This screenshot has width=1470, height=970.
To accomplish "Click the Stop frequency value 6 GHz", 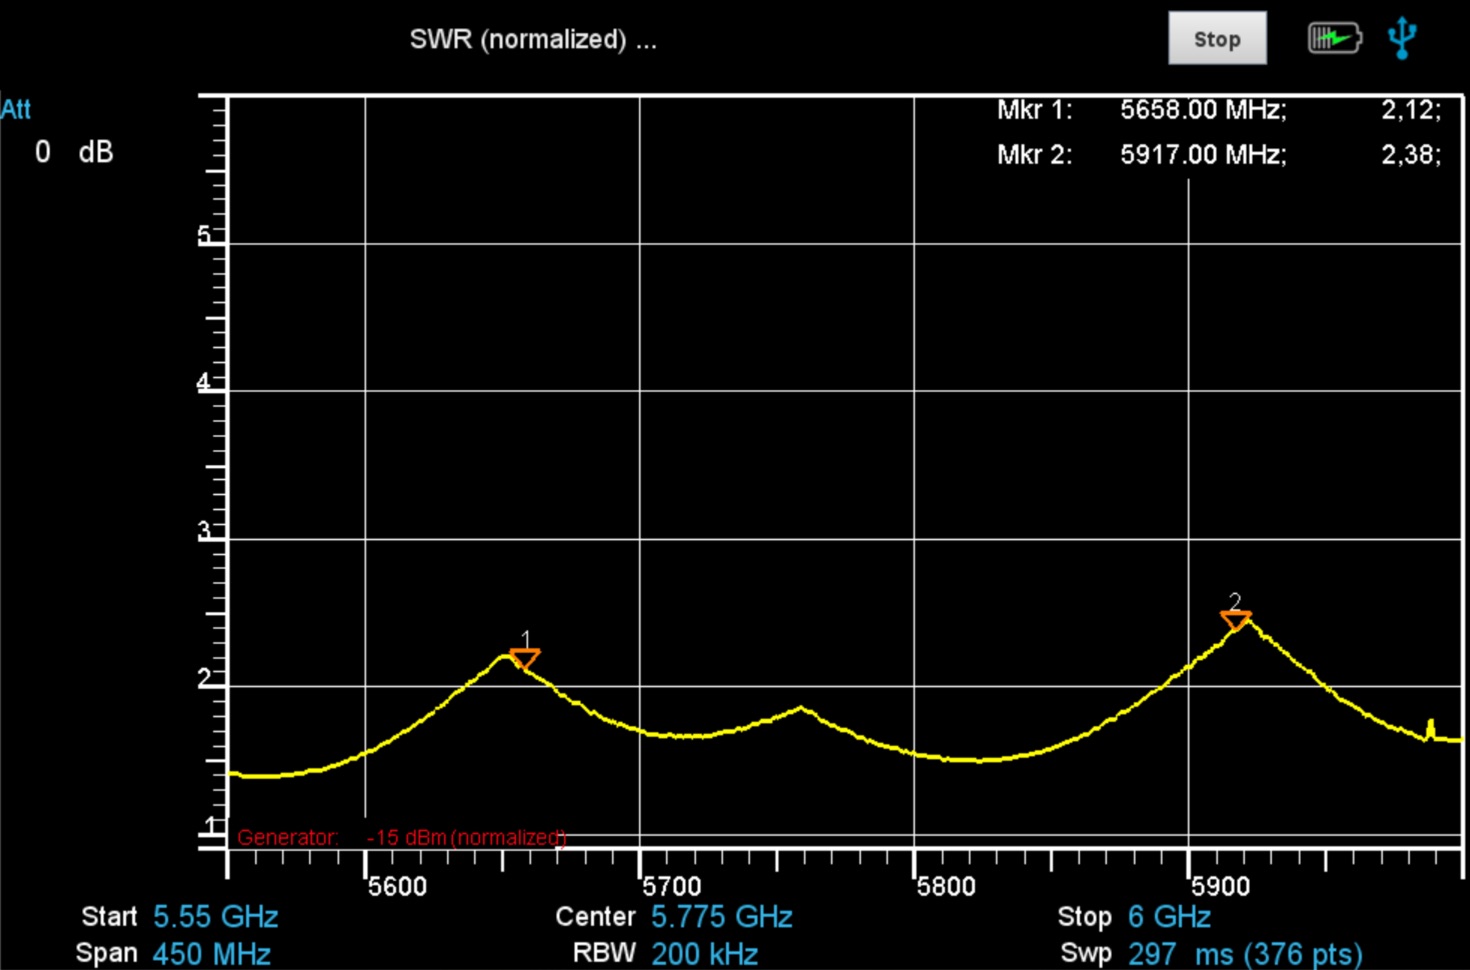I will pyautogui.click(x=1169, y=917).
